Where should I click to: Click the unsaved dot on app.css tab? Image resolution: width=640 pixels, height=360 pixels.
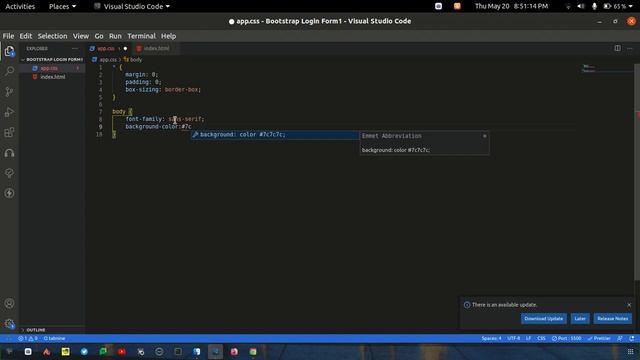[x=125, y=49]
